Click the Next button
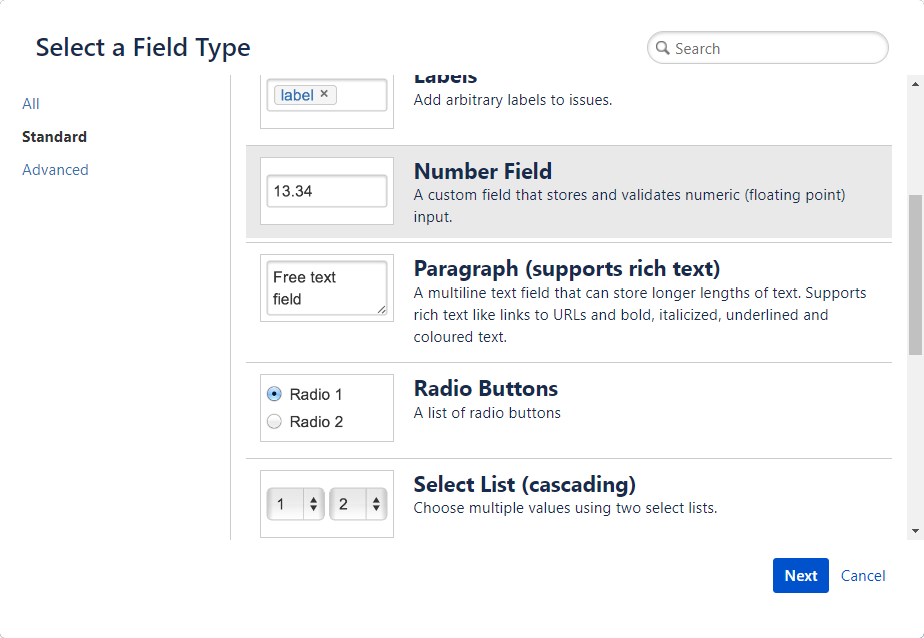This screenshot has height=638, width=924. (x=800, y=575)
